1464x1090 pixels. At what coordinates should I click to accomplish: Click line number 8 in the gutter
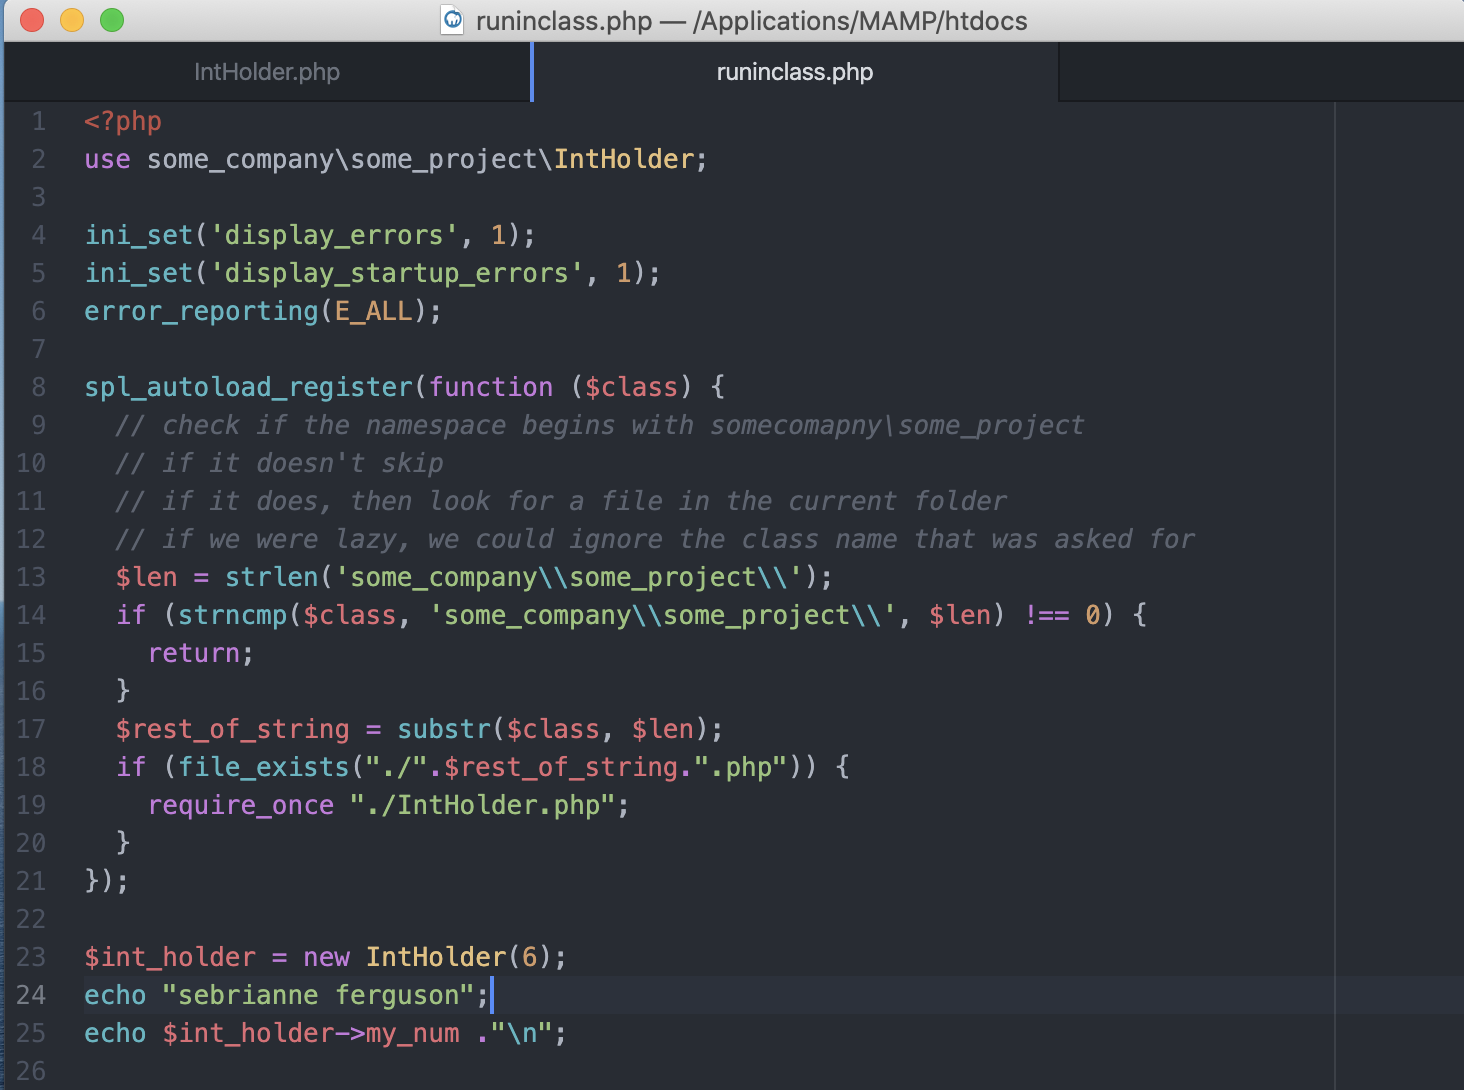tap(38, 387)
